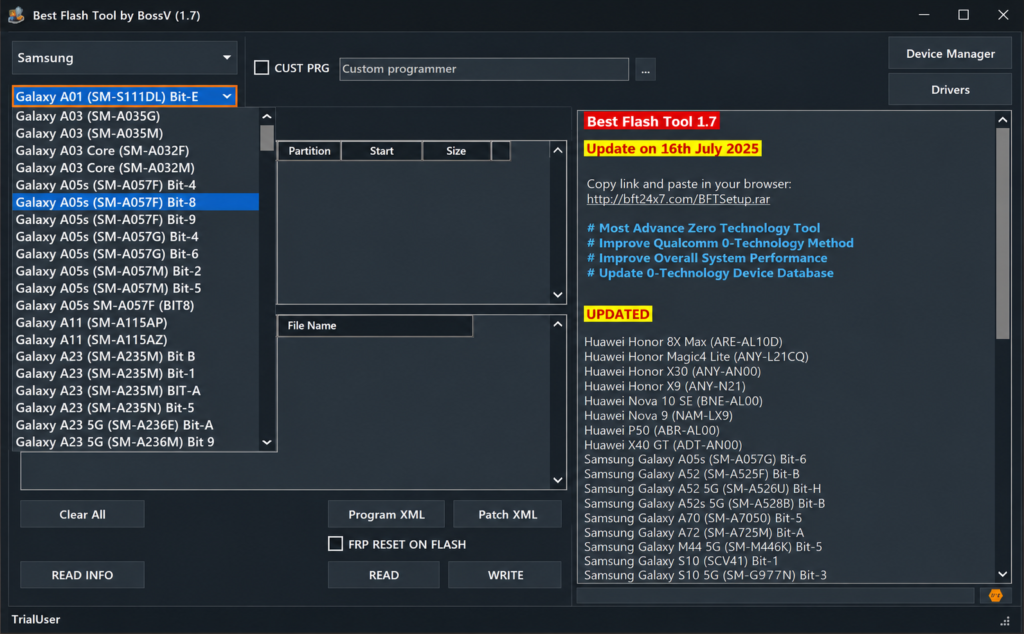Click Clear All button
1024x634 pixels.
[82, 515]
